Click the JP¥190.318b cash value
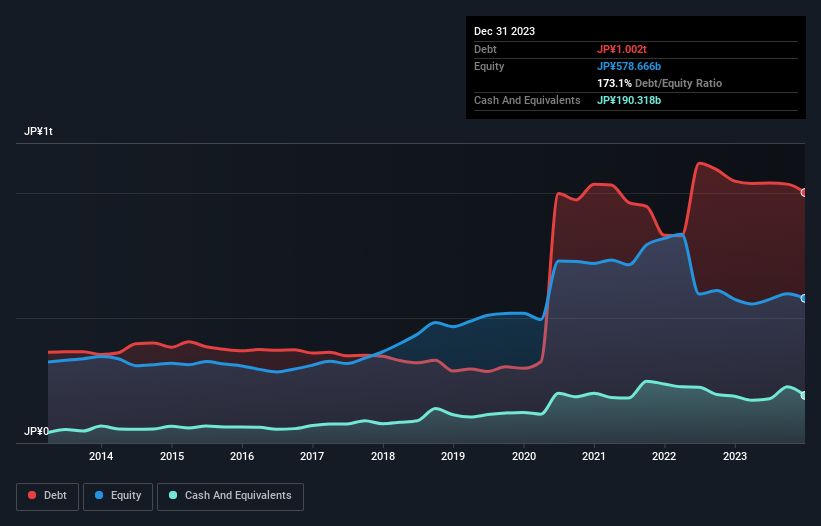This screenshot has width=821, height=526. 629,100
